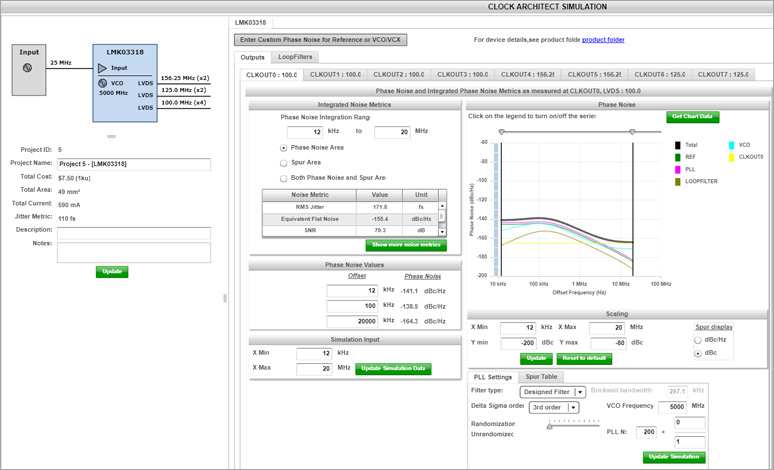Open the CLKOUT7 tab
This screenshot has height=470, width=774.
(x=723, y=75)
